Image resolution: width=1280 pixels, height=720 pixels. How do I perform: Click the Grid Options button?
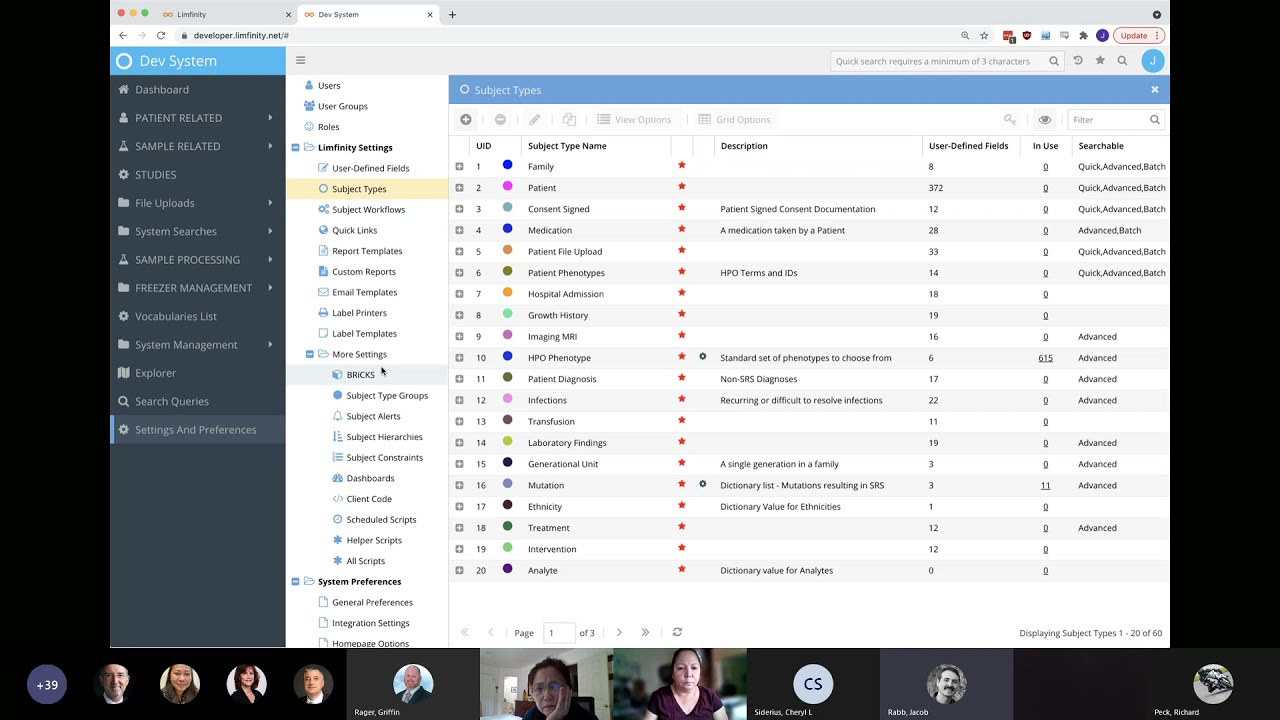(x=735, y=119)
